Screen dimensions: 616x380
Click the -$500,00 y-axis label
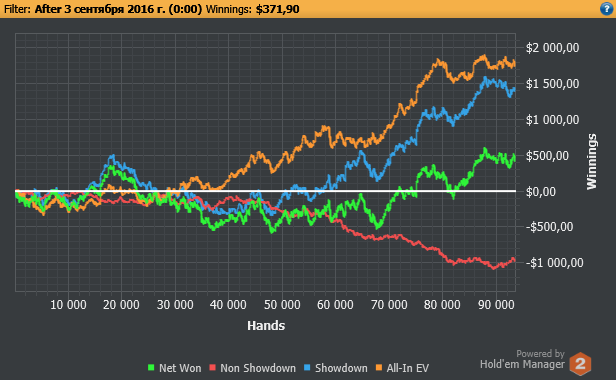coord(549,227)
